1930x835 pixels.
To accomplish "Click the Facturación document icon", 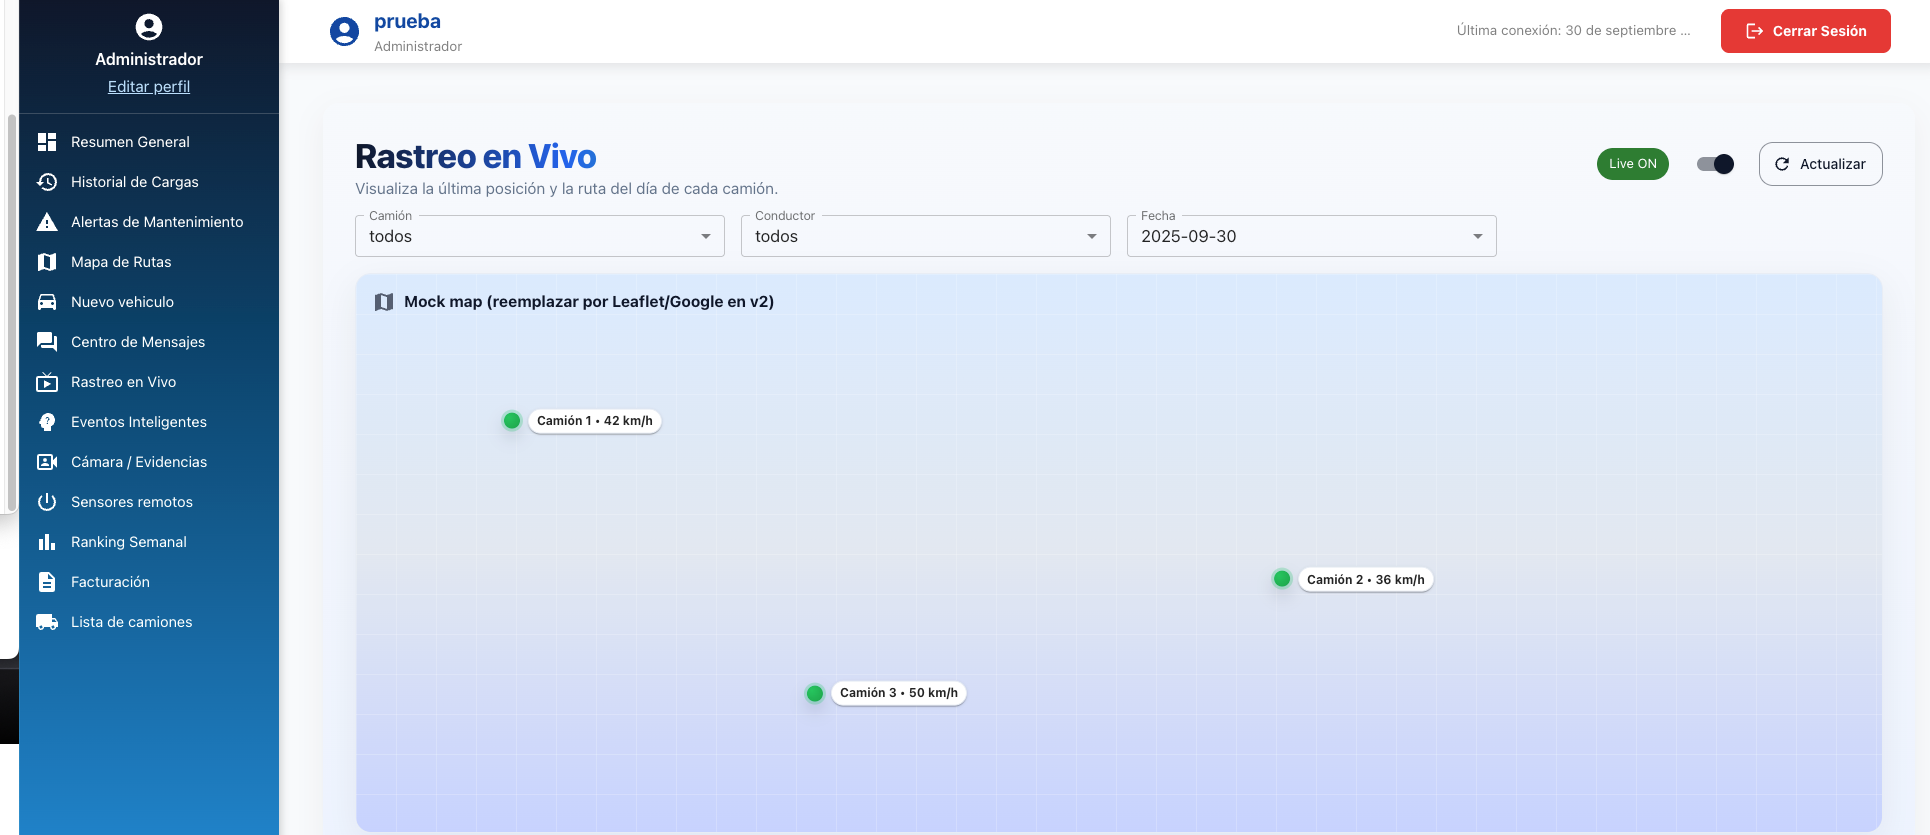I will coord(47,582).
